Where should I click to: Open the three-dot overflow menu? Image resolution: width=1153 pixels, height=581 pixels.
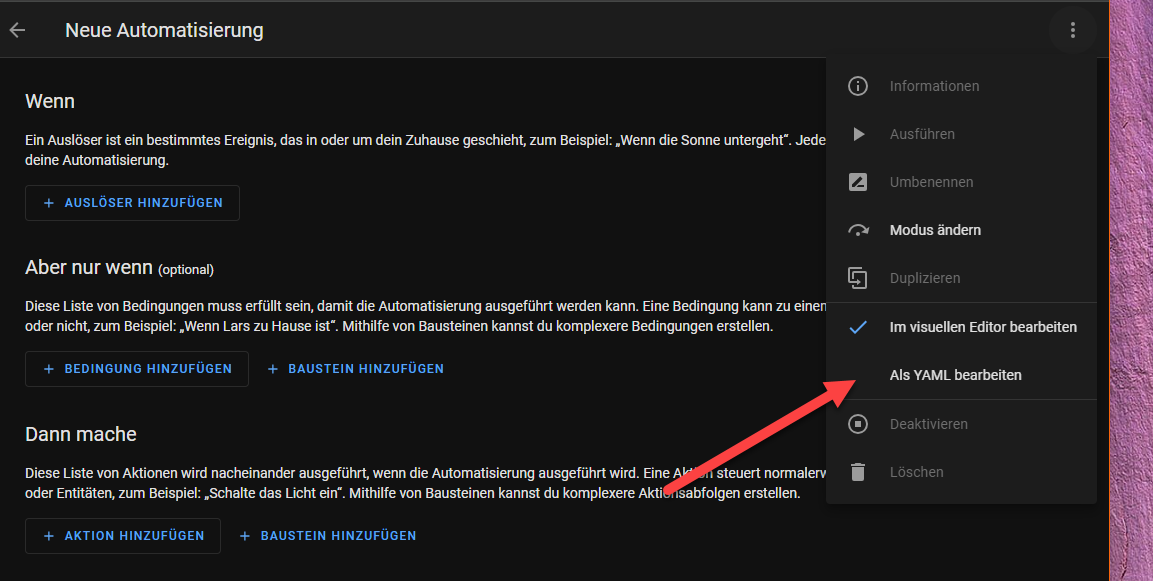[1072, 30]
